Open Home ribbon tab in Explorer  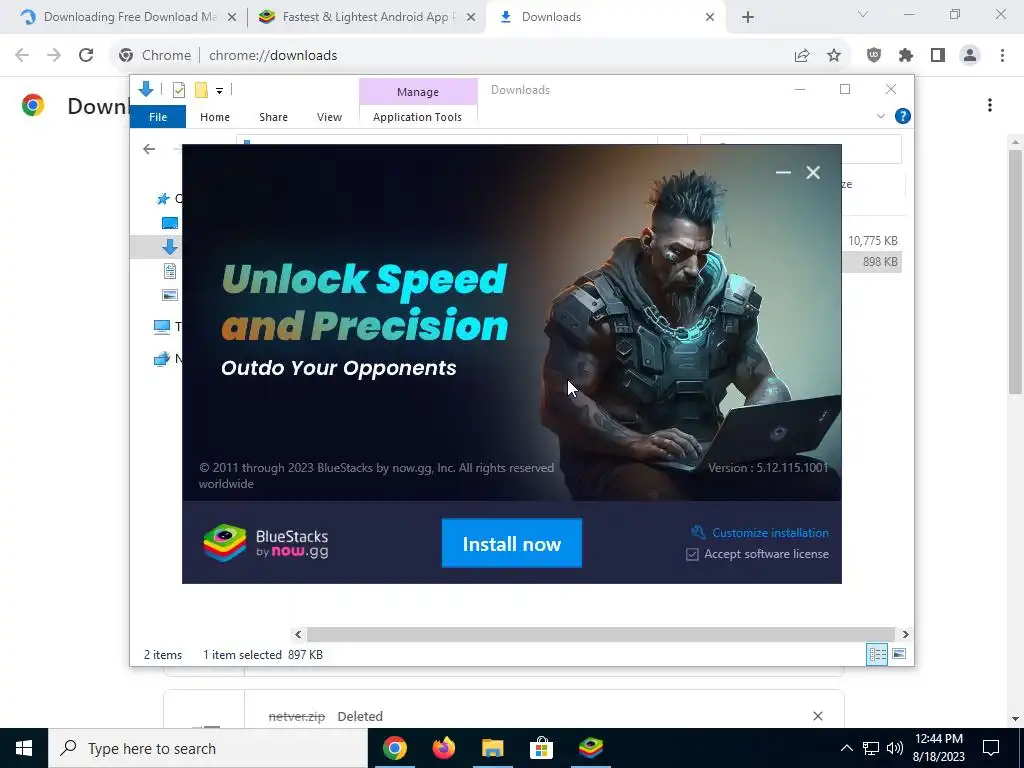point(215,117)
